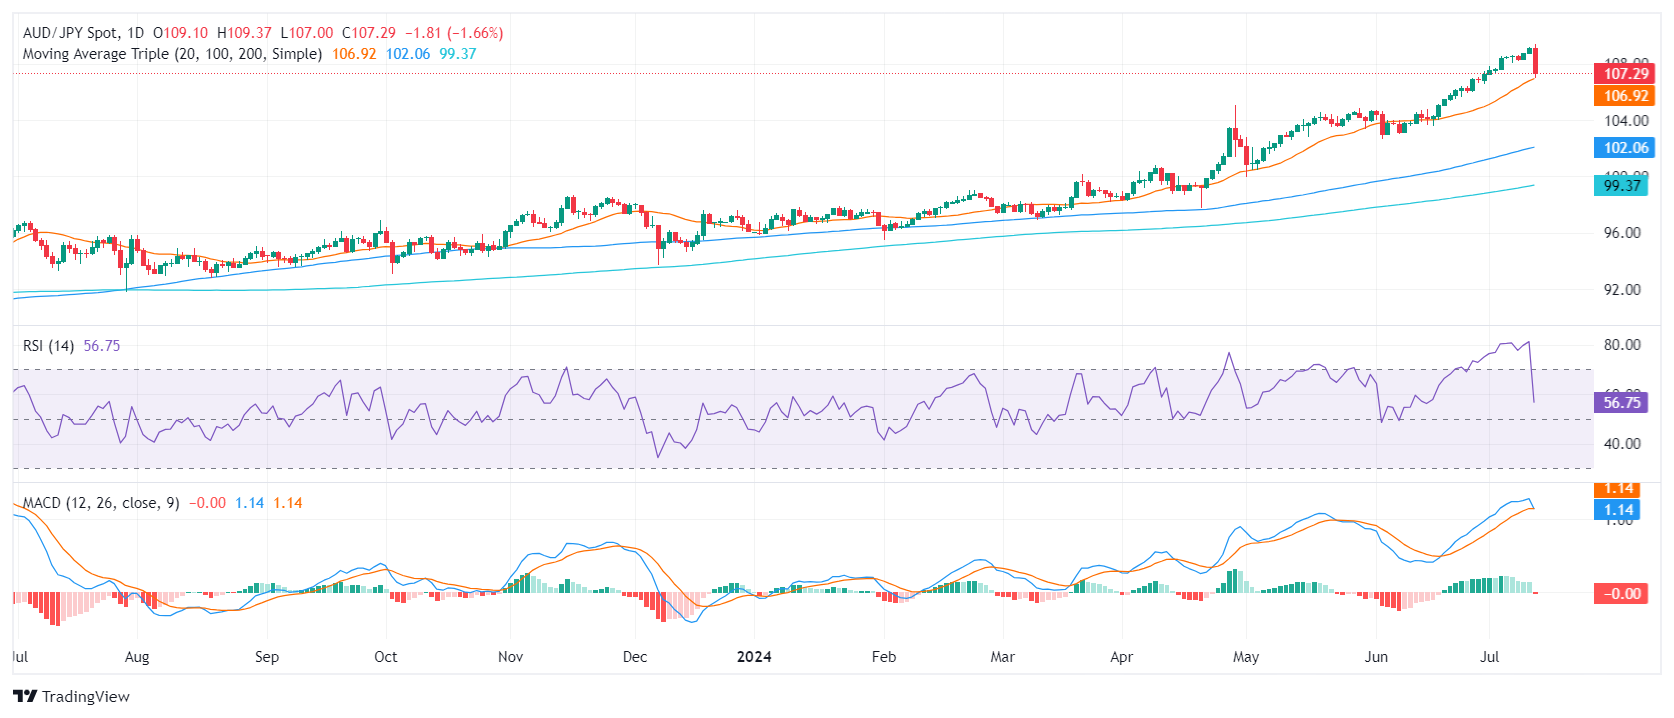The image size is (1674, 718).
Task: Click the orange 1.14 MACD signal tag
Action: [x=1618, y=489]
